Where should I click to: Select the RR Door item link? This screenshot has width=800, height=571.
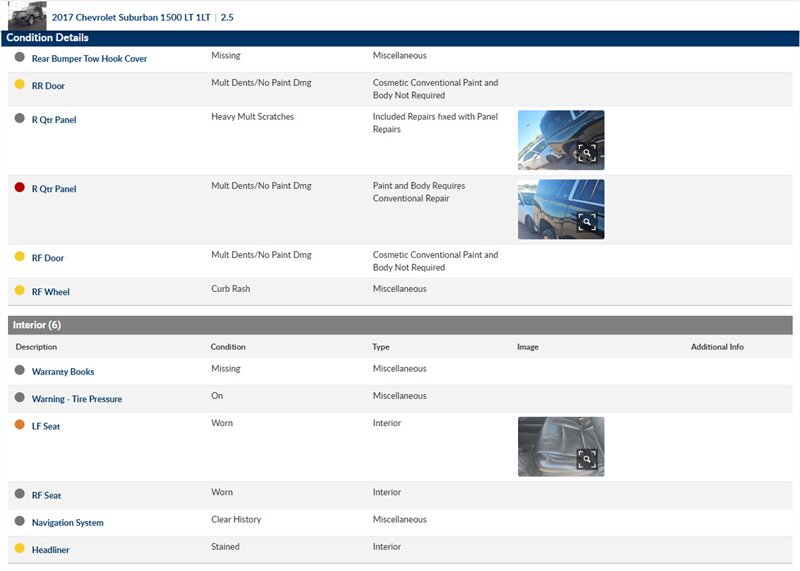(x=48, y=86)
